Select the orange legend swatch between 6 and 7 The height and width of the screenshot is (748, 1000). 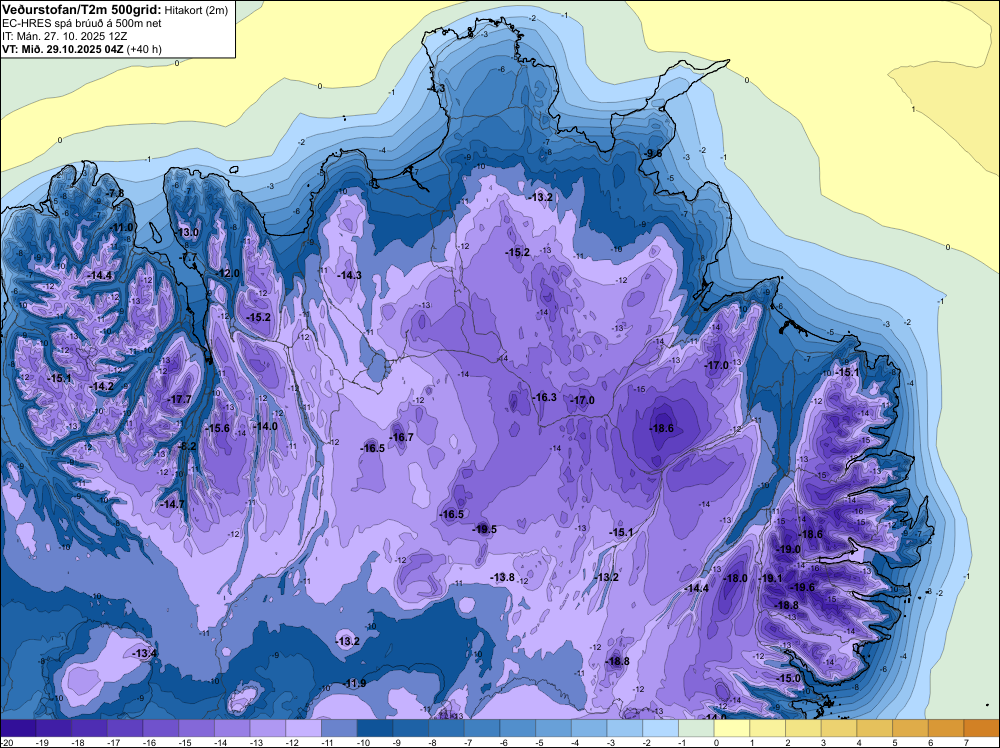(946, 728)
